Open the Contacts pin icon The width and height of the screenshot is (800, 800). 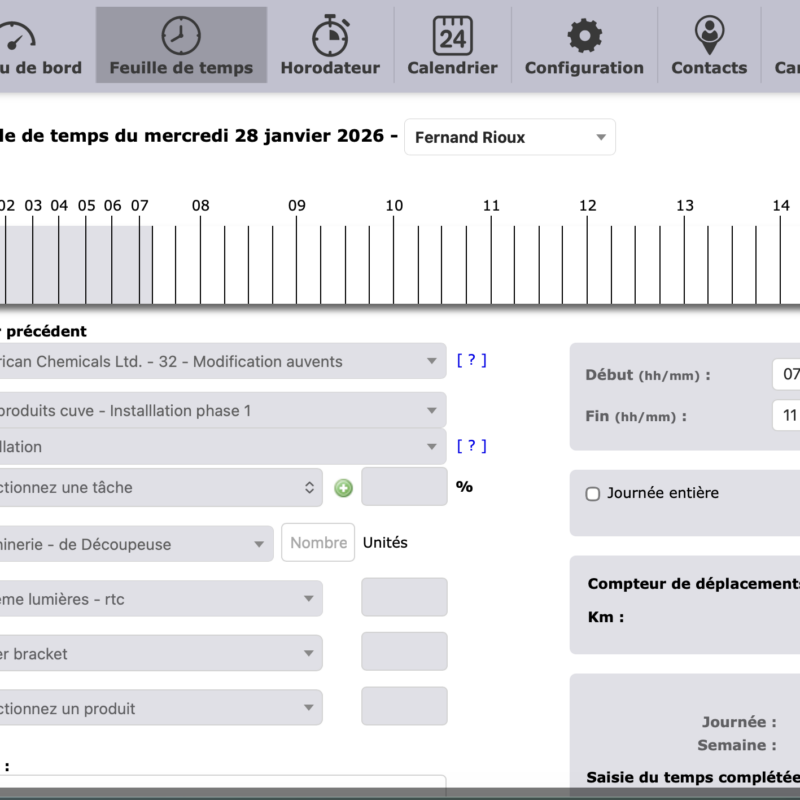click(709, 36)
